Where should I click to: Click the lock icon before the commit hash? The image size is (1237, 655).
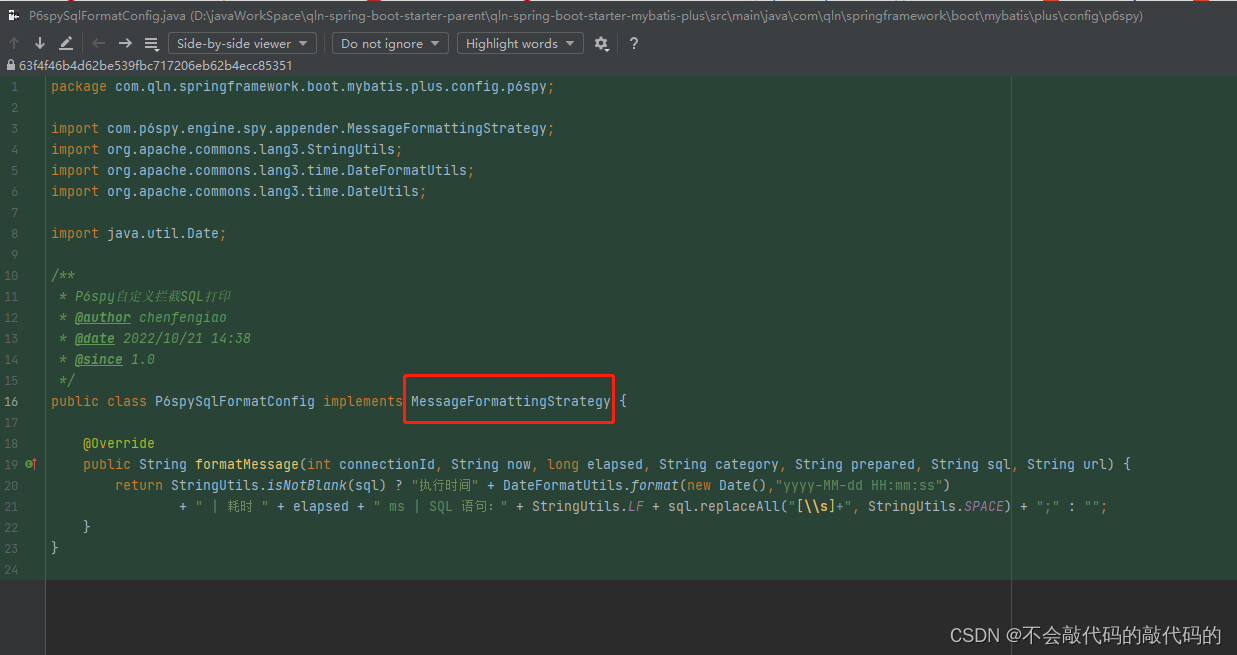click(x=9, y=64)
